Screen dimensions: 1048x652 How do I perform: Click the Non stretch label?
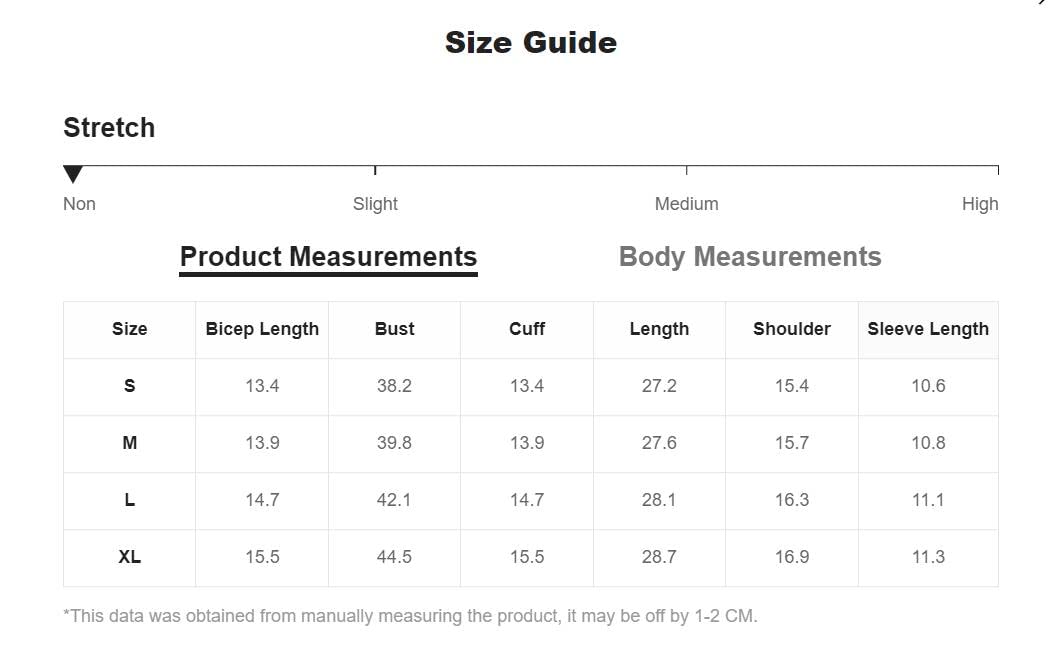tap(80, 204)
